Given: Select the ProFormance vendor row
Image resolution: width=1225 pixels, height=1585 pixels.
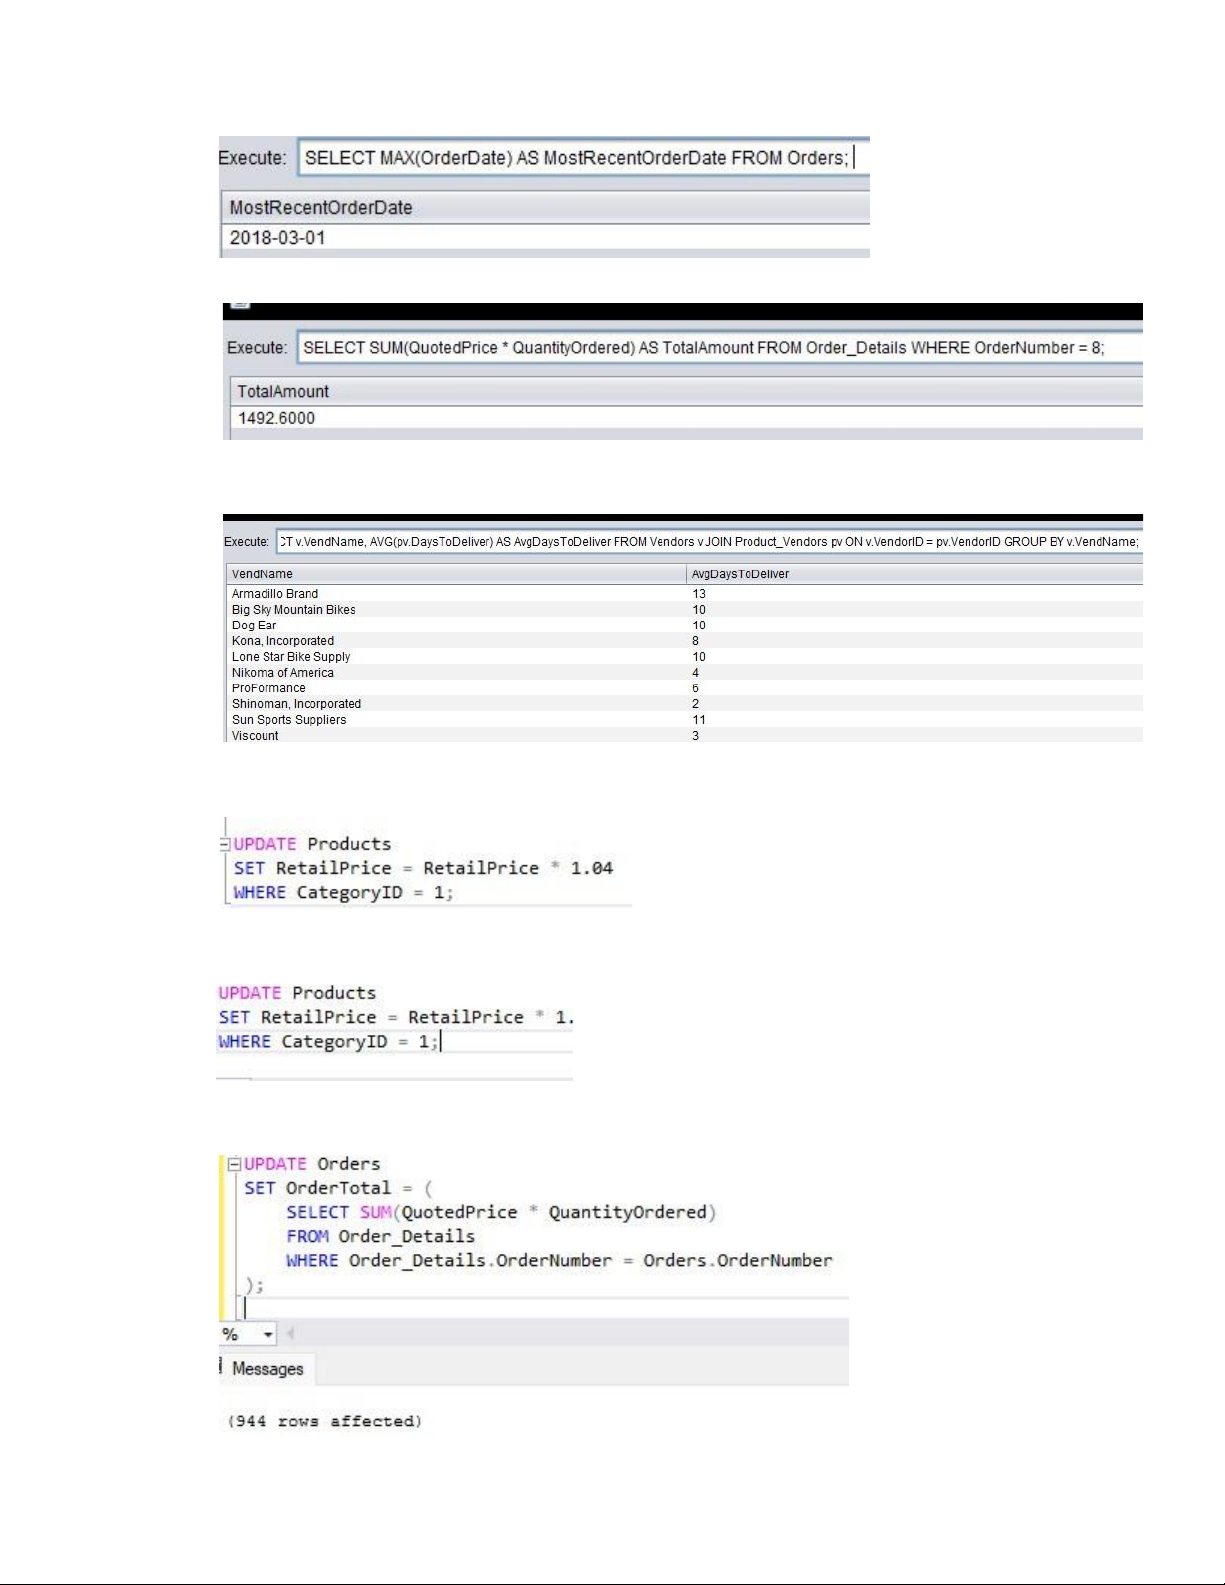Looking at the screenshot, I should pyautogui.click(x=685, y=688).
